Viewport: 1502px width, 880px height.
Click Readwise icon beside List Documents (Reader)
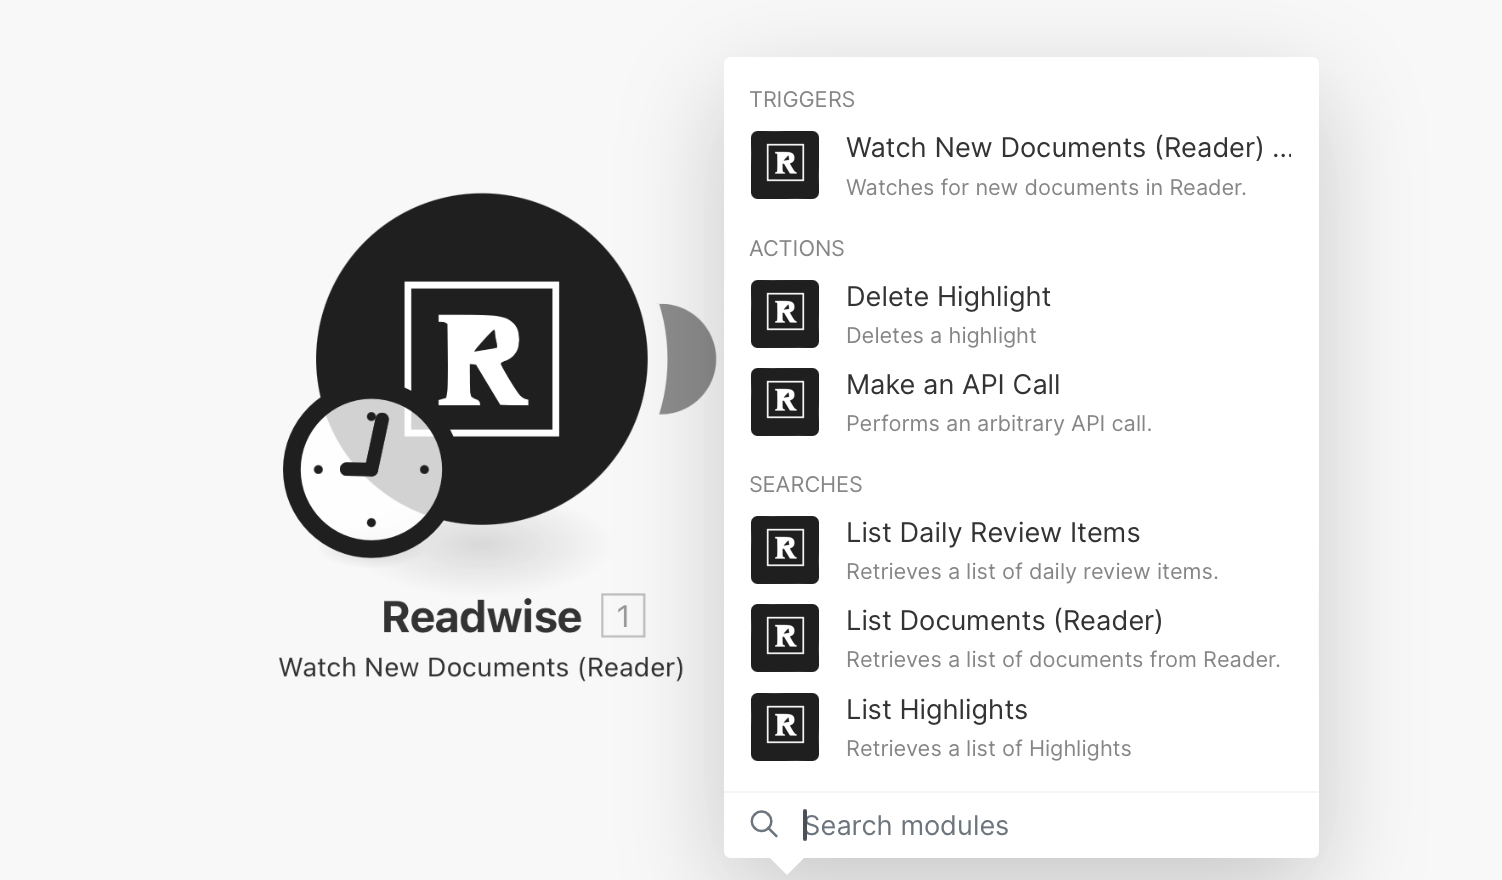click(785, 638)
